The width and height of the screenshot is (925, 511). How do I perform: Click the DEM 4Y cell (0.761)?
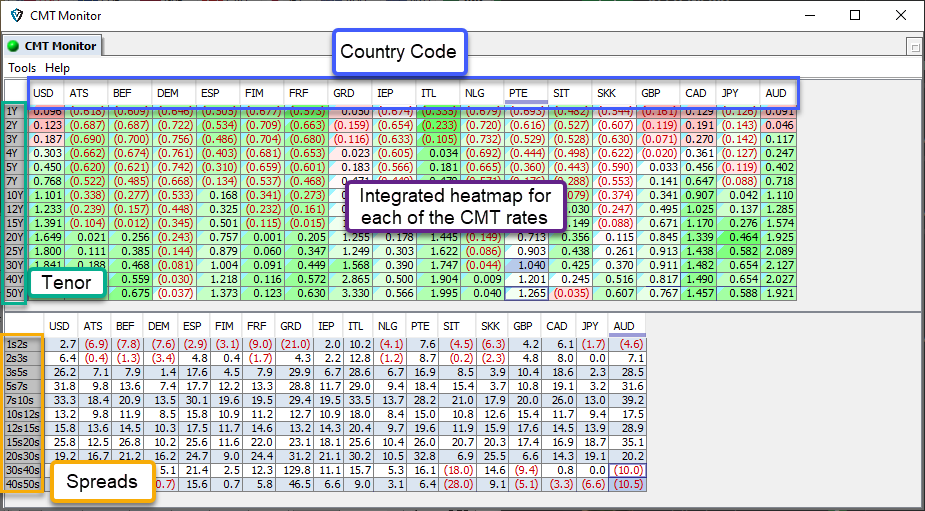tap(174, 153)
